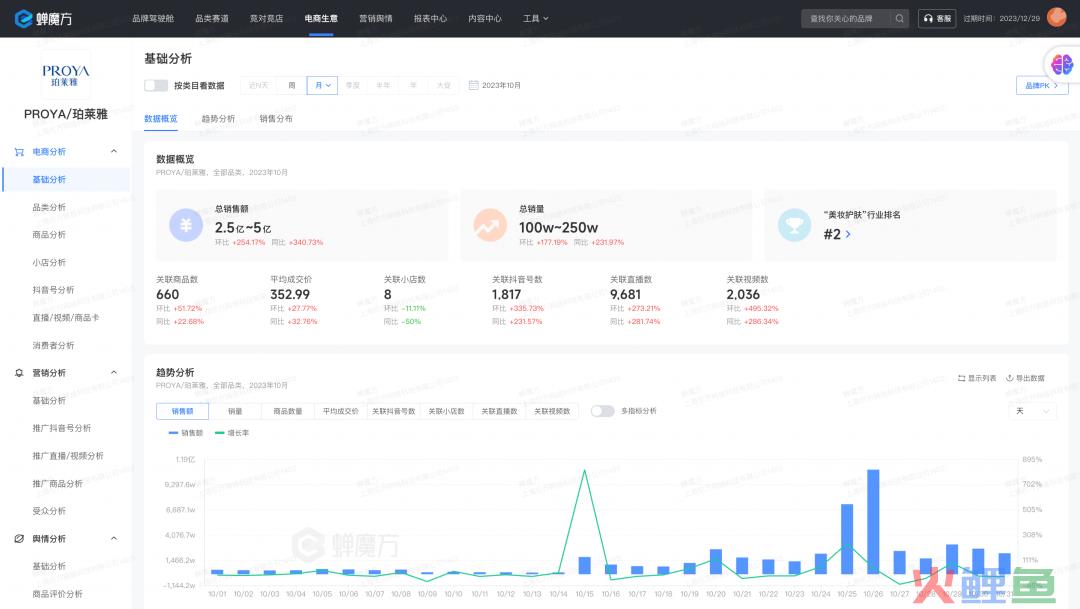Toggle 销售额 legend series
1080x609 pixels.
click(x=186, y=433)
